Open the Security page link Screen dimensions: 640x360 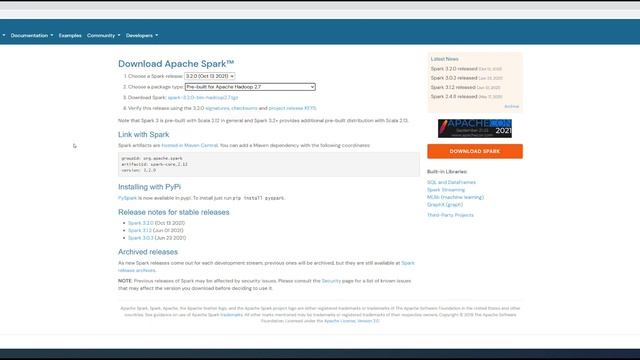(x=331, y=281)
